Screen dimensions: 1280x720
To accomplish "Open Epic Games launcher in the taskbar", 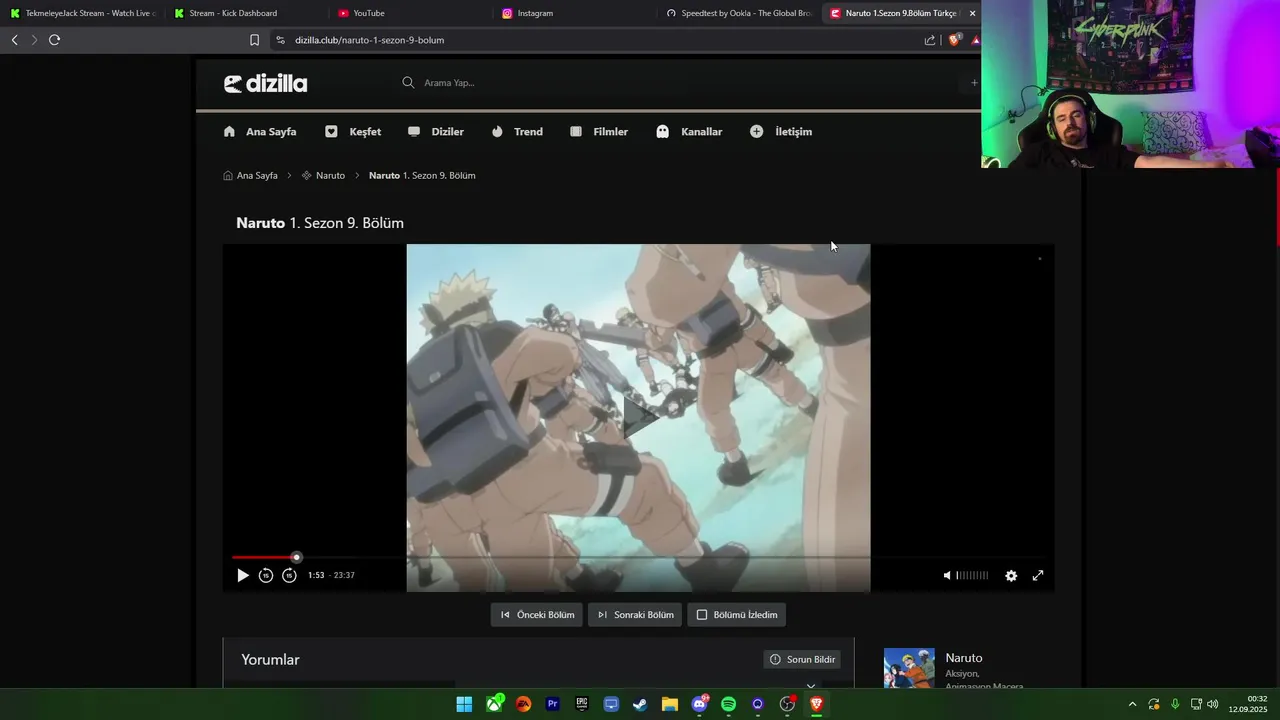I will [x=582, y=704].
